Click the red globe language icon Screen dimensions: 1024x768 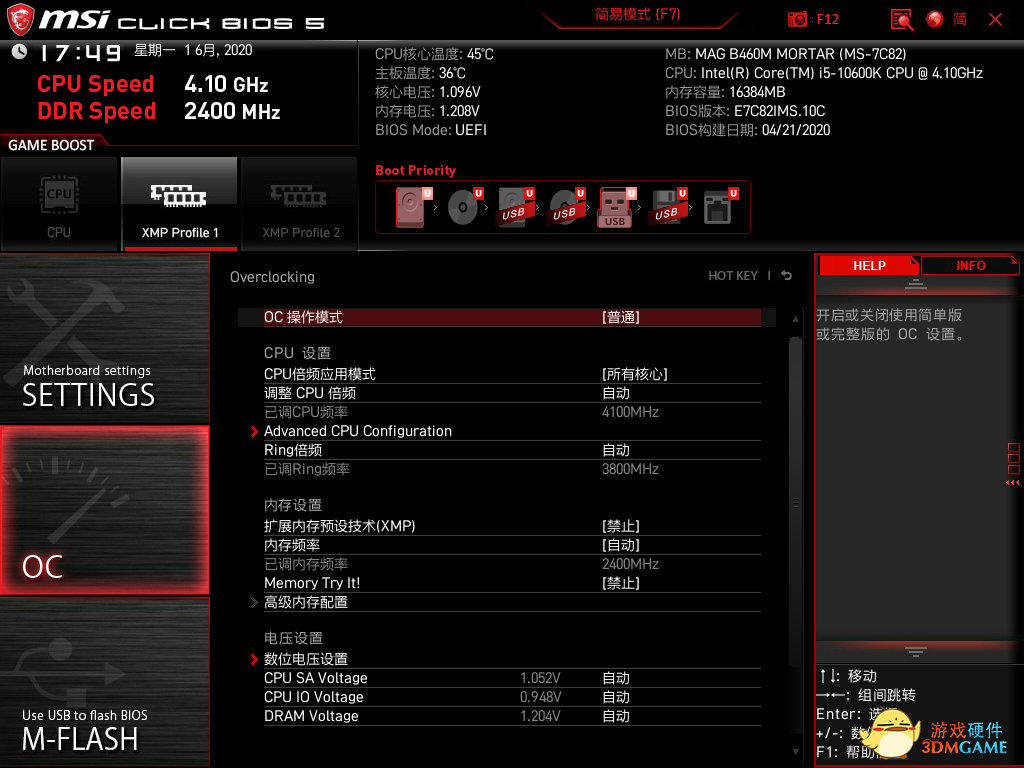935,20
